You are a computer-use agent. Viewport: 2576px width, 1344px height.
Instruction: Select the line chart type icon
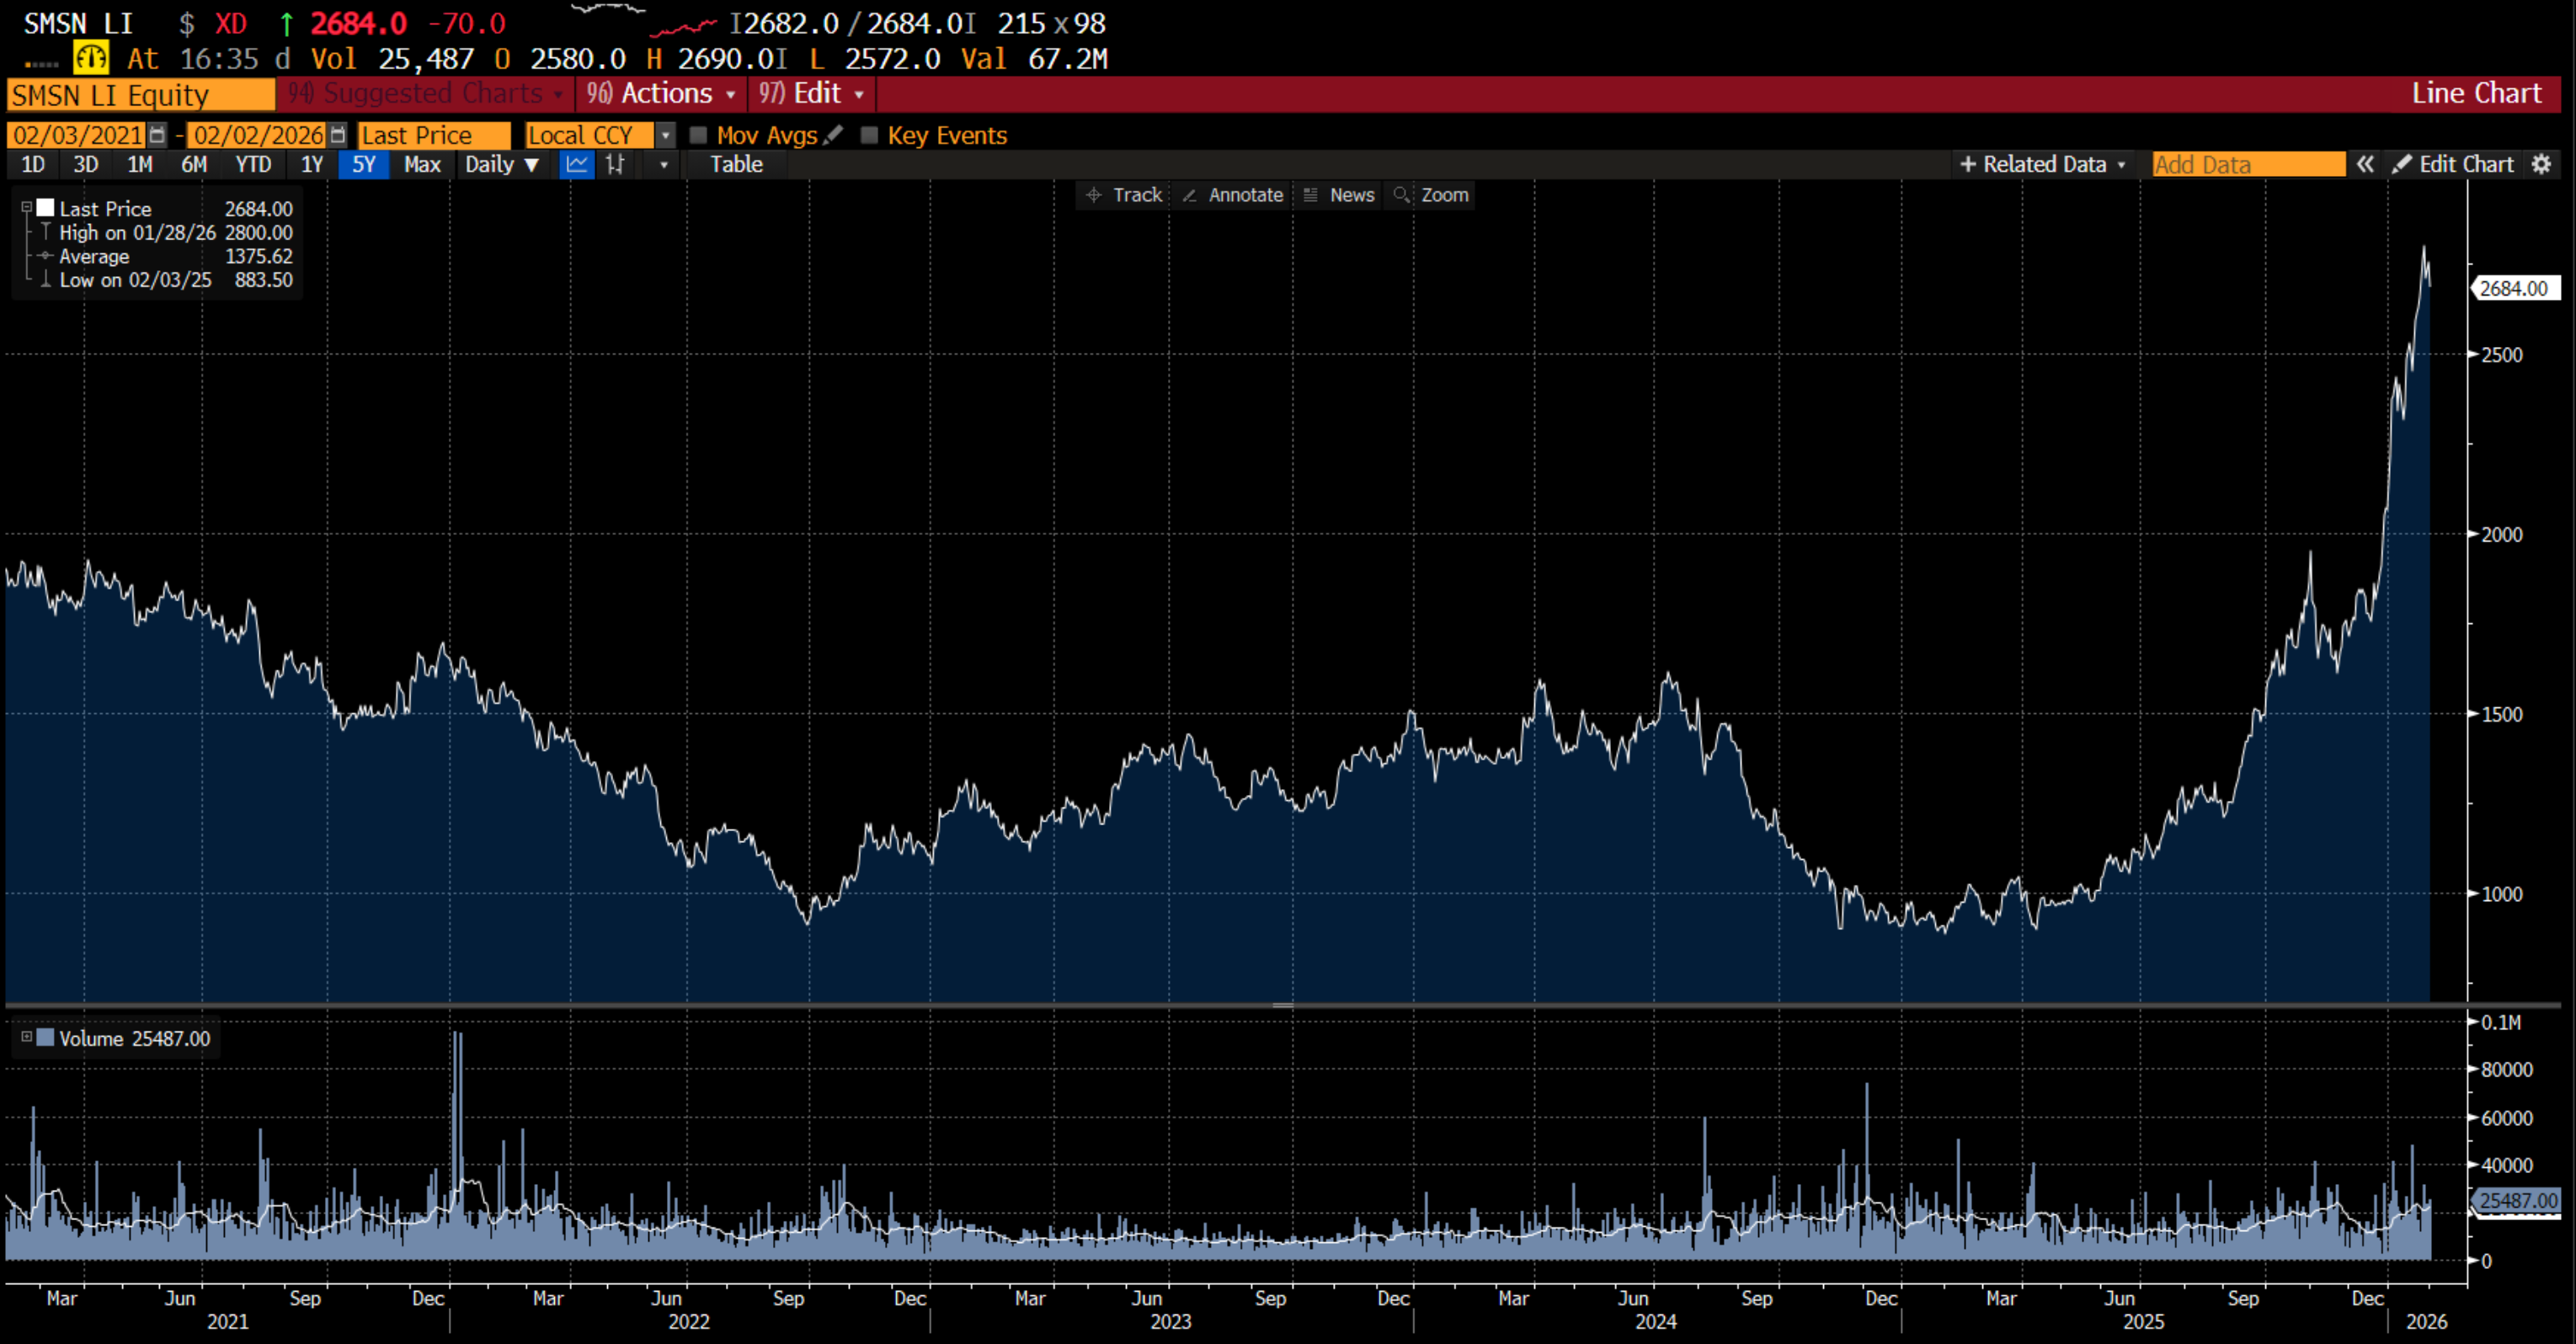(577, 165)
